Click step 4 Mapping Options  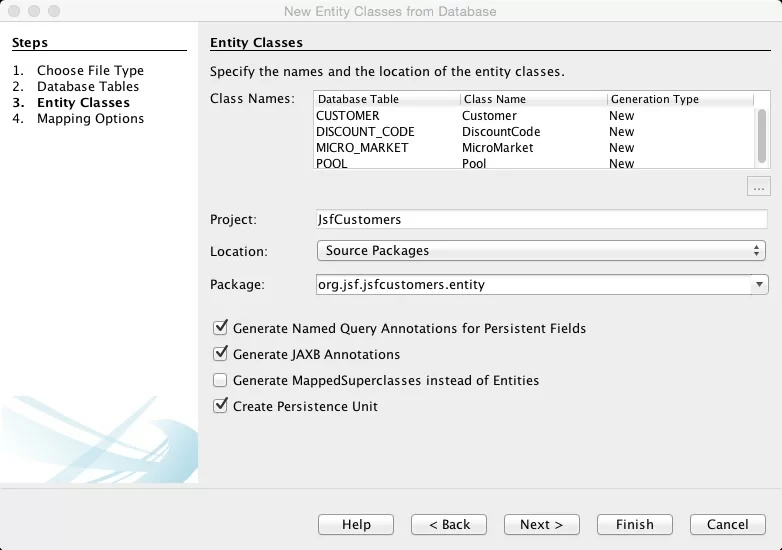pos(90,118)
